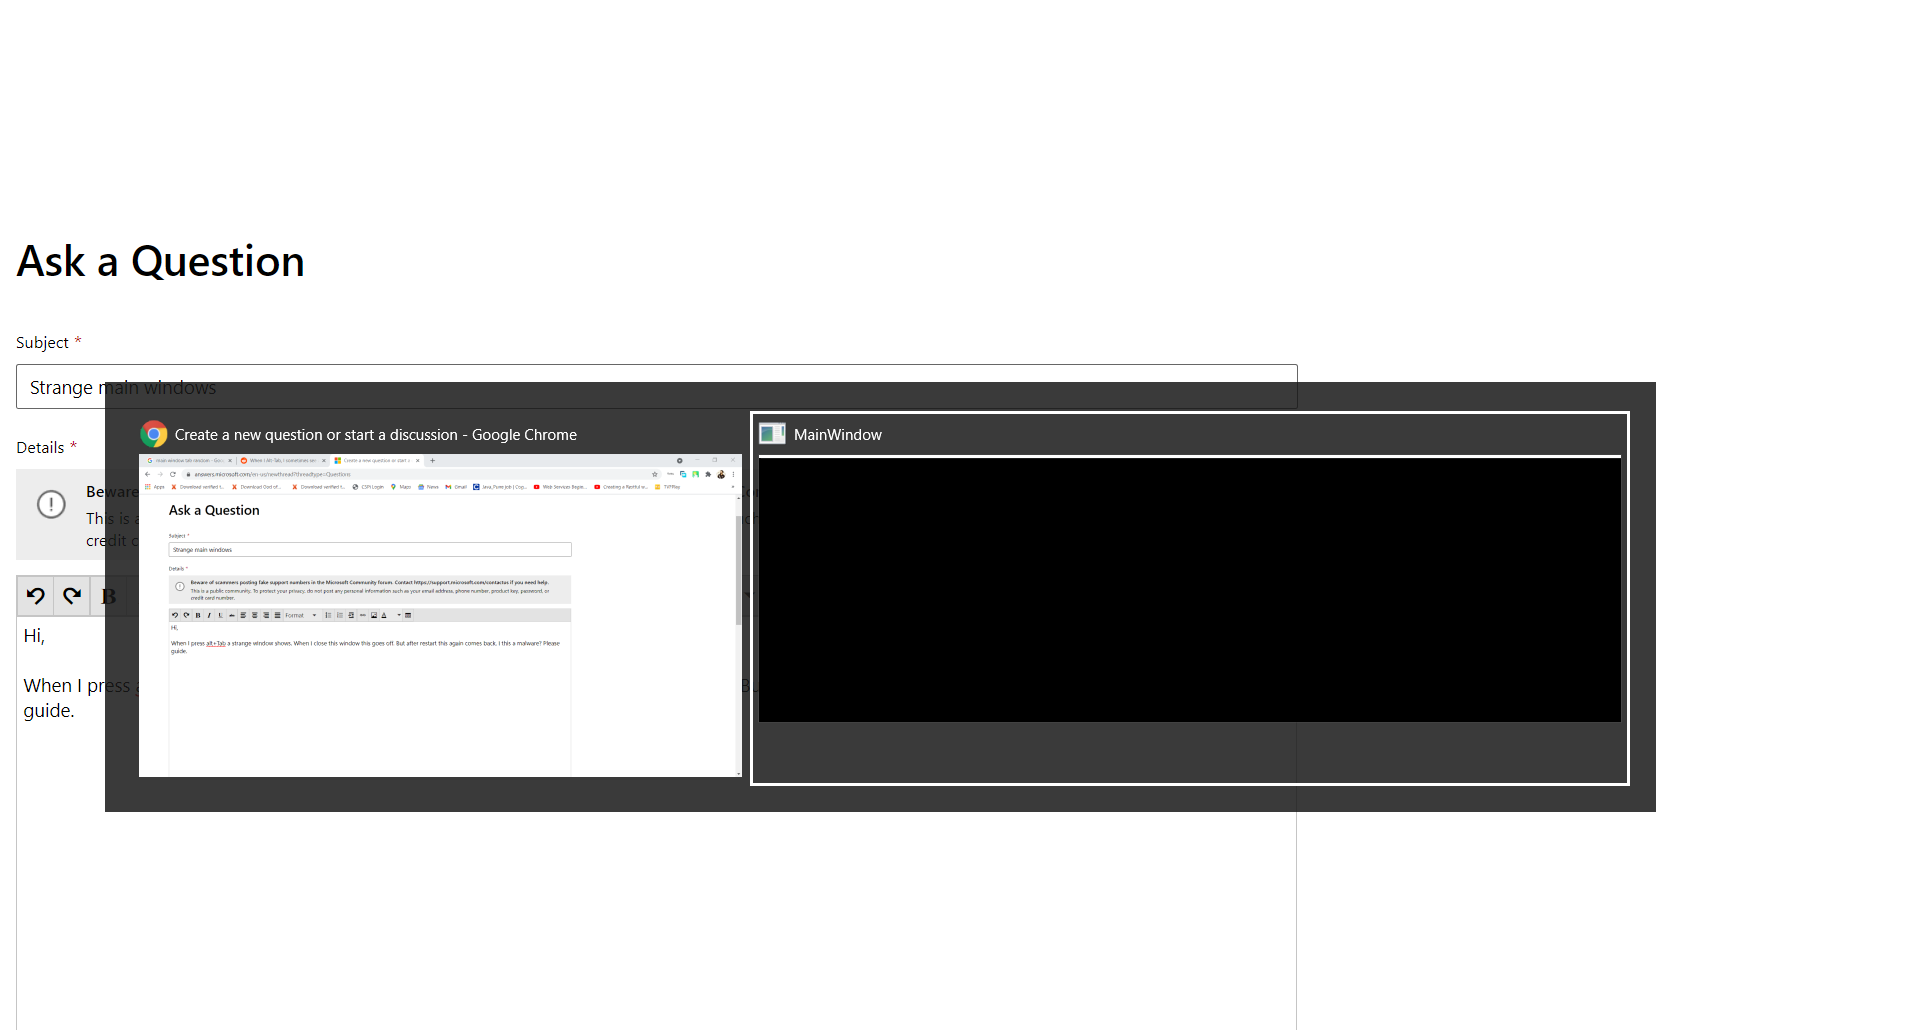Image resolution: width=1920 pixels, height=1030 pixels.
Task: Click the 'Subject' field label
Action: coord(42,343)
